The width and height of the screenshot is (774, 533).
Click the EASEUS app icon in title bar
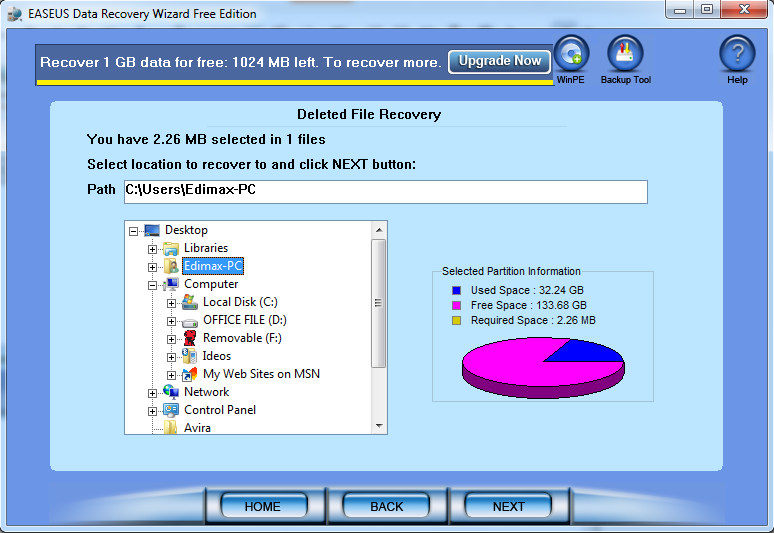tap(15, 14)
